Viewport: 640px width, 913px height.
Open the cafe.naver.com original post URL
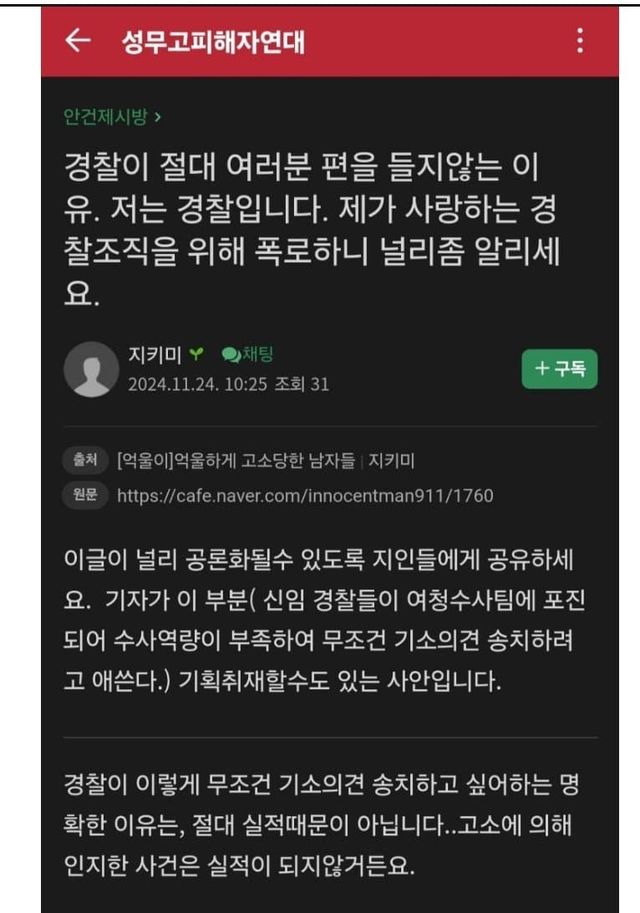305,496
